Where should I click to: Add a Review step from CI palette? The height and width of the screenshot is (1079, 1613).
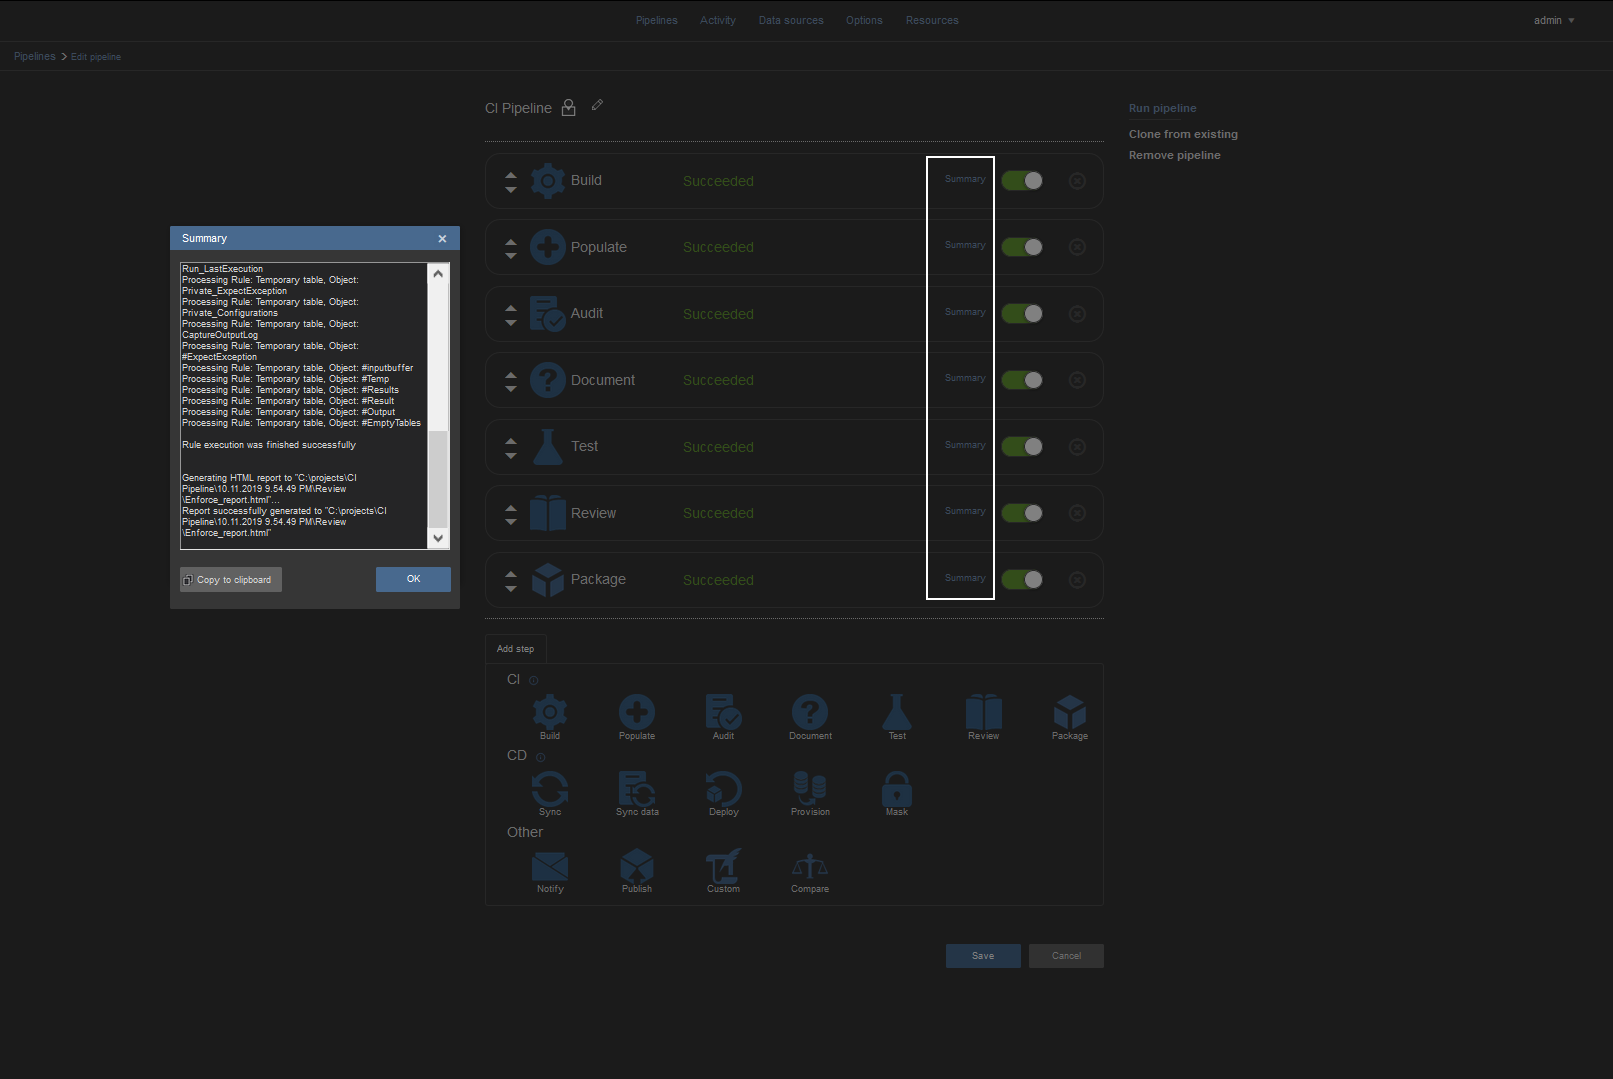click(x=984, y=712)
